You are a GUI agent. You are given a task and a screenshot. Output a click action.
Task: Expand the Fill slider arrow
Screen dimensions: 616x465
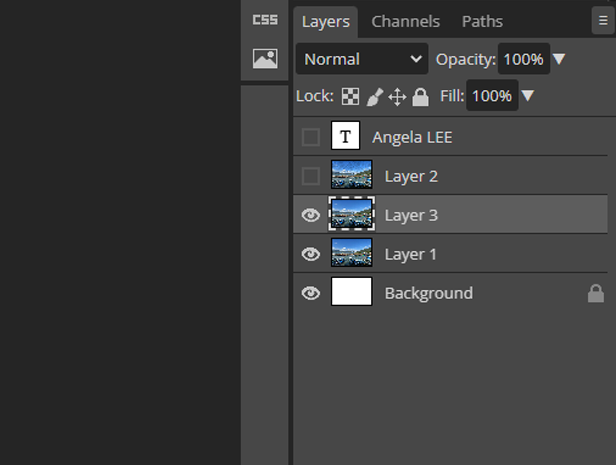[528, 97]
